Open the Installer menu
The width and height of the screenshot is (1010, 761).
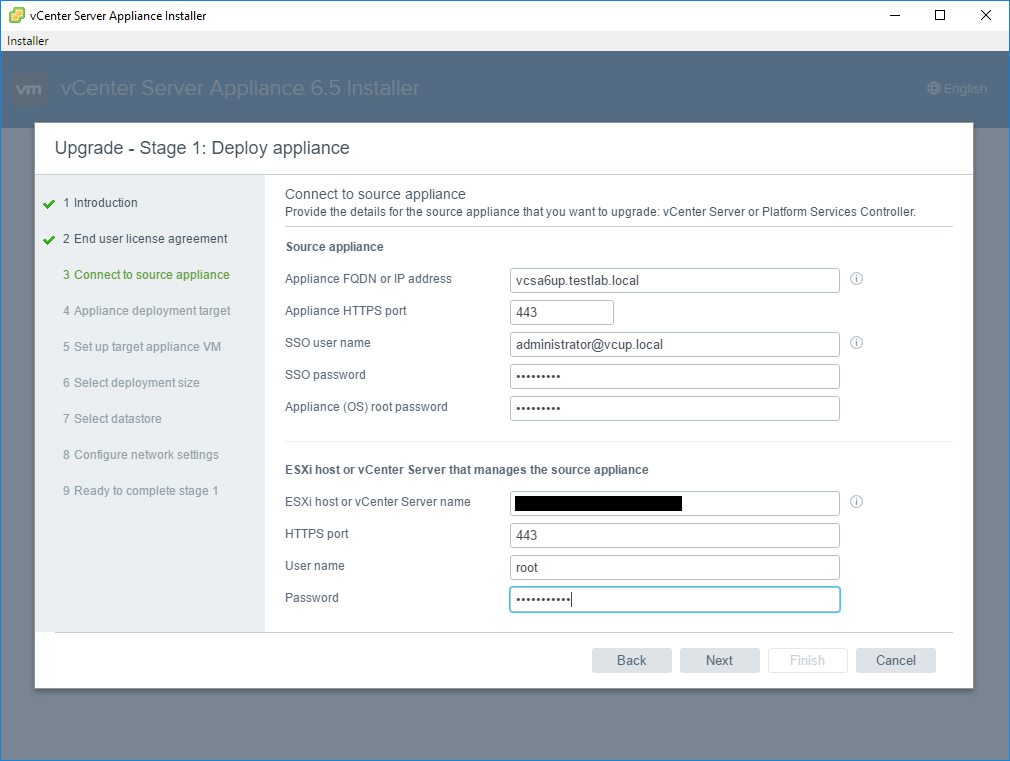(28, 41)
